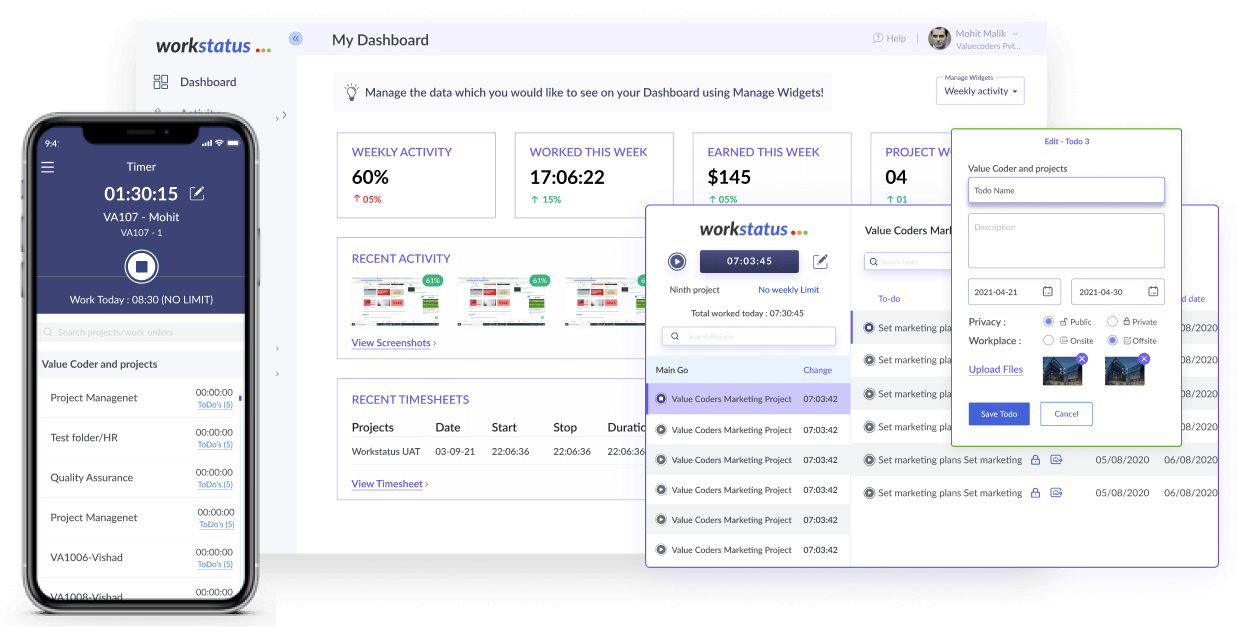
Task: Tap the stop timer button on phone
Action: click(x=142, y=267)
